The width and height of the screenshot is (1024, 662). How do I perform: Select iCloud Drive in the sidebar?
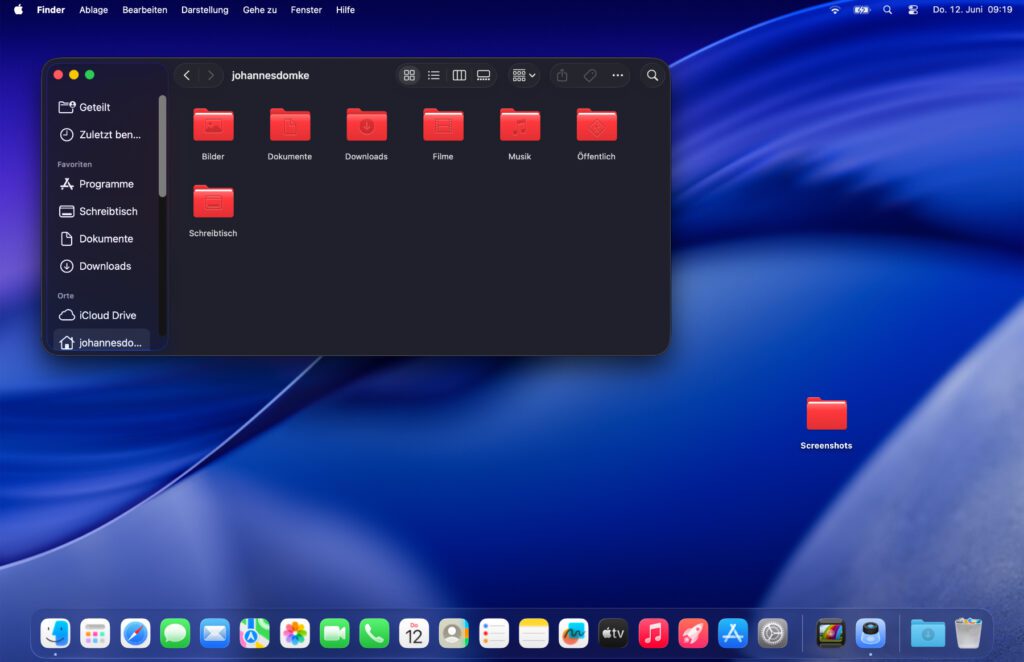[105, 315]
